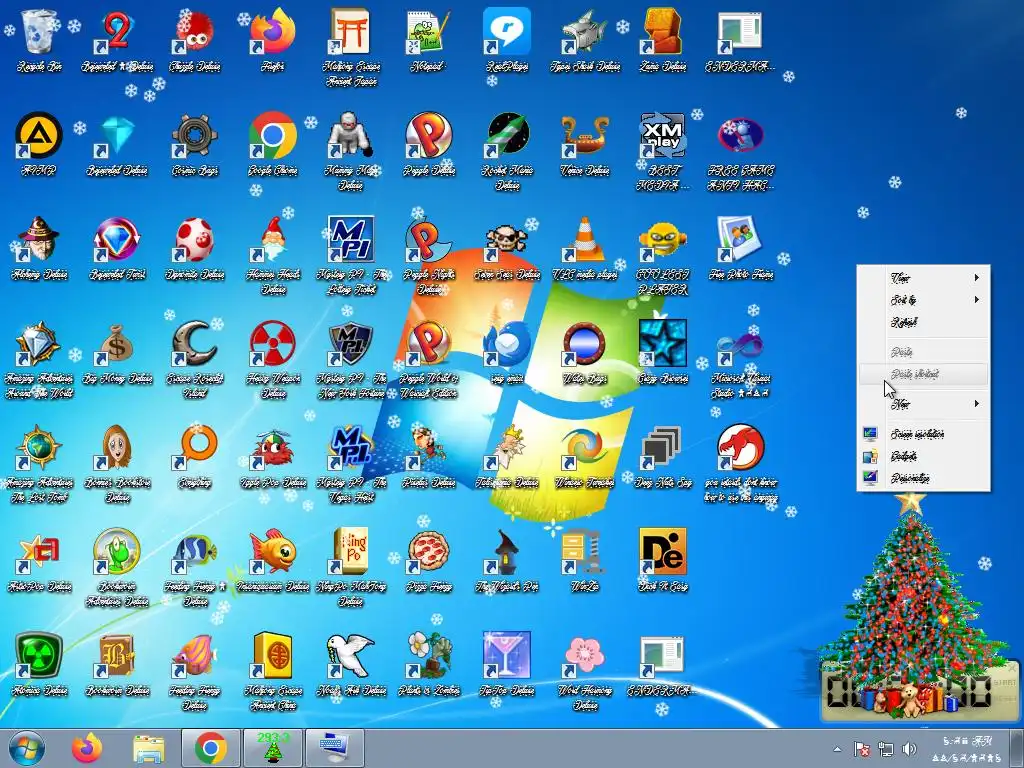The image size is (1024, 768).
Task: Open the volume speaker tray icon
Action: (x=909, y=748)
